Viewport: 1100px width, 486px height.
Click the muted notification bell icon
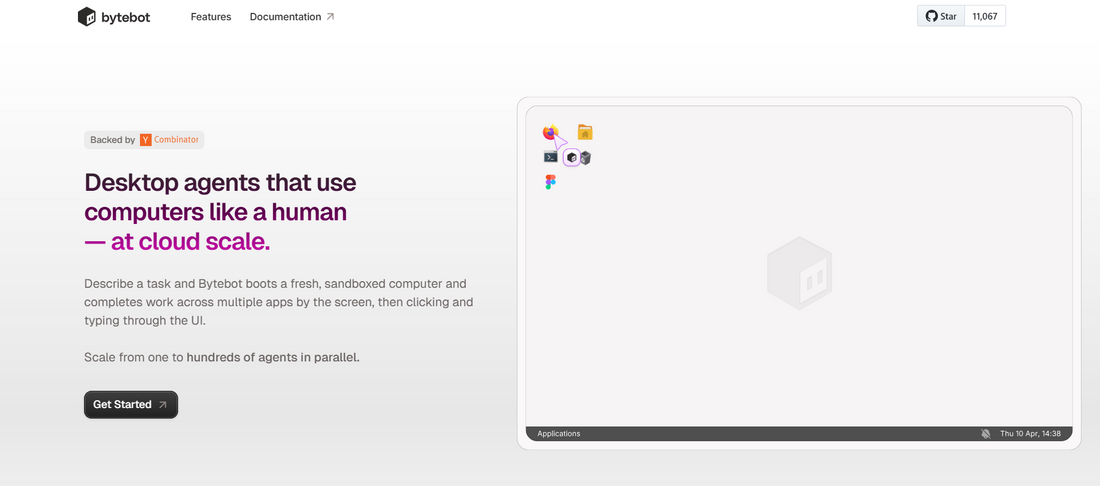(x=986, y=433)
